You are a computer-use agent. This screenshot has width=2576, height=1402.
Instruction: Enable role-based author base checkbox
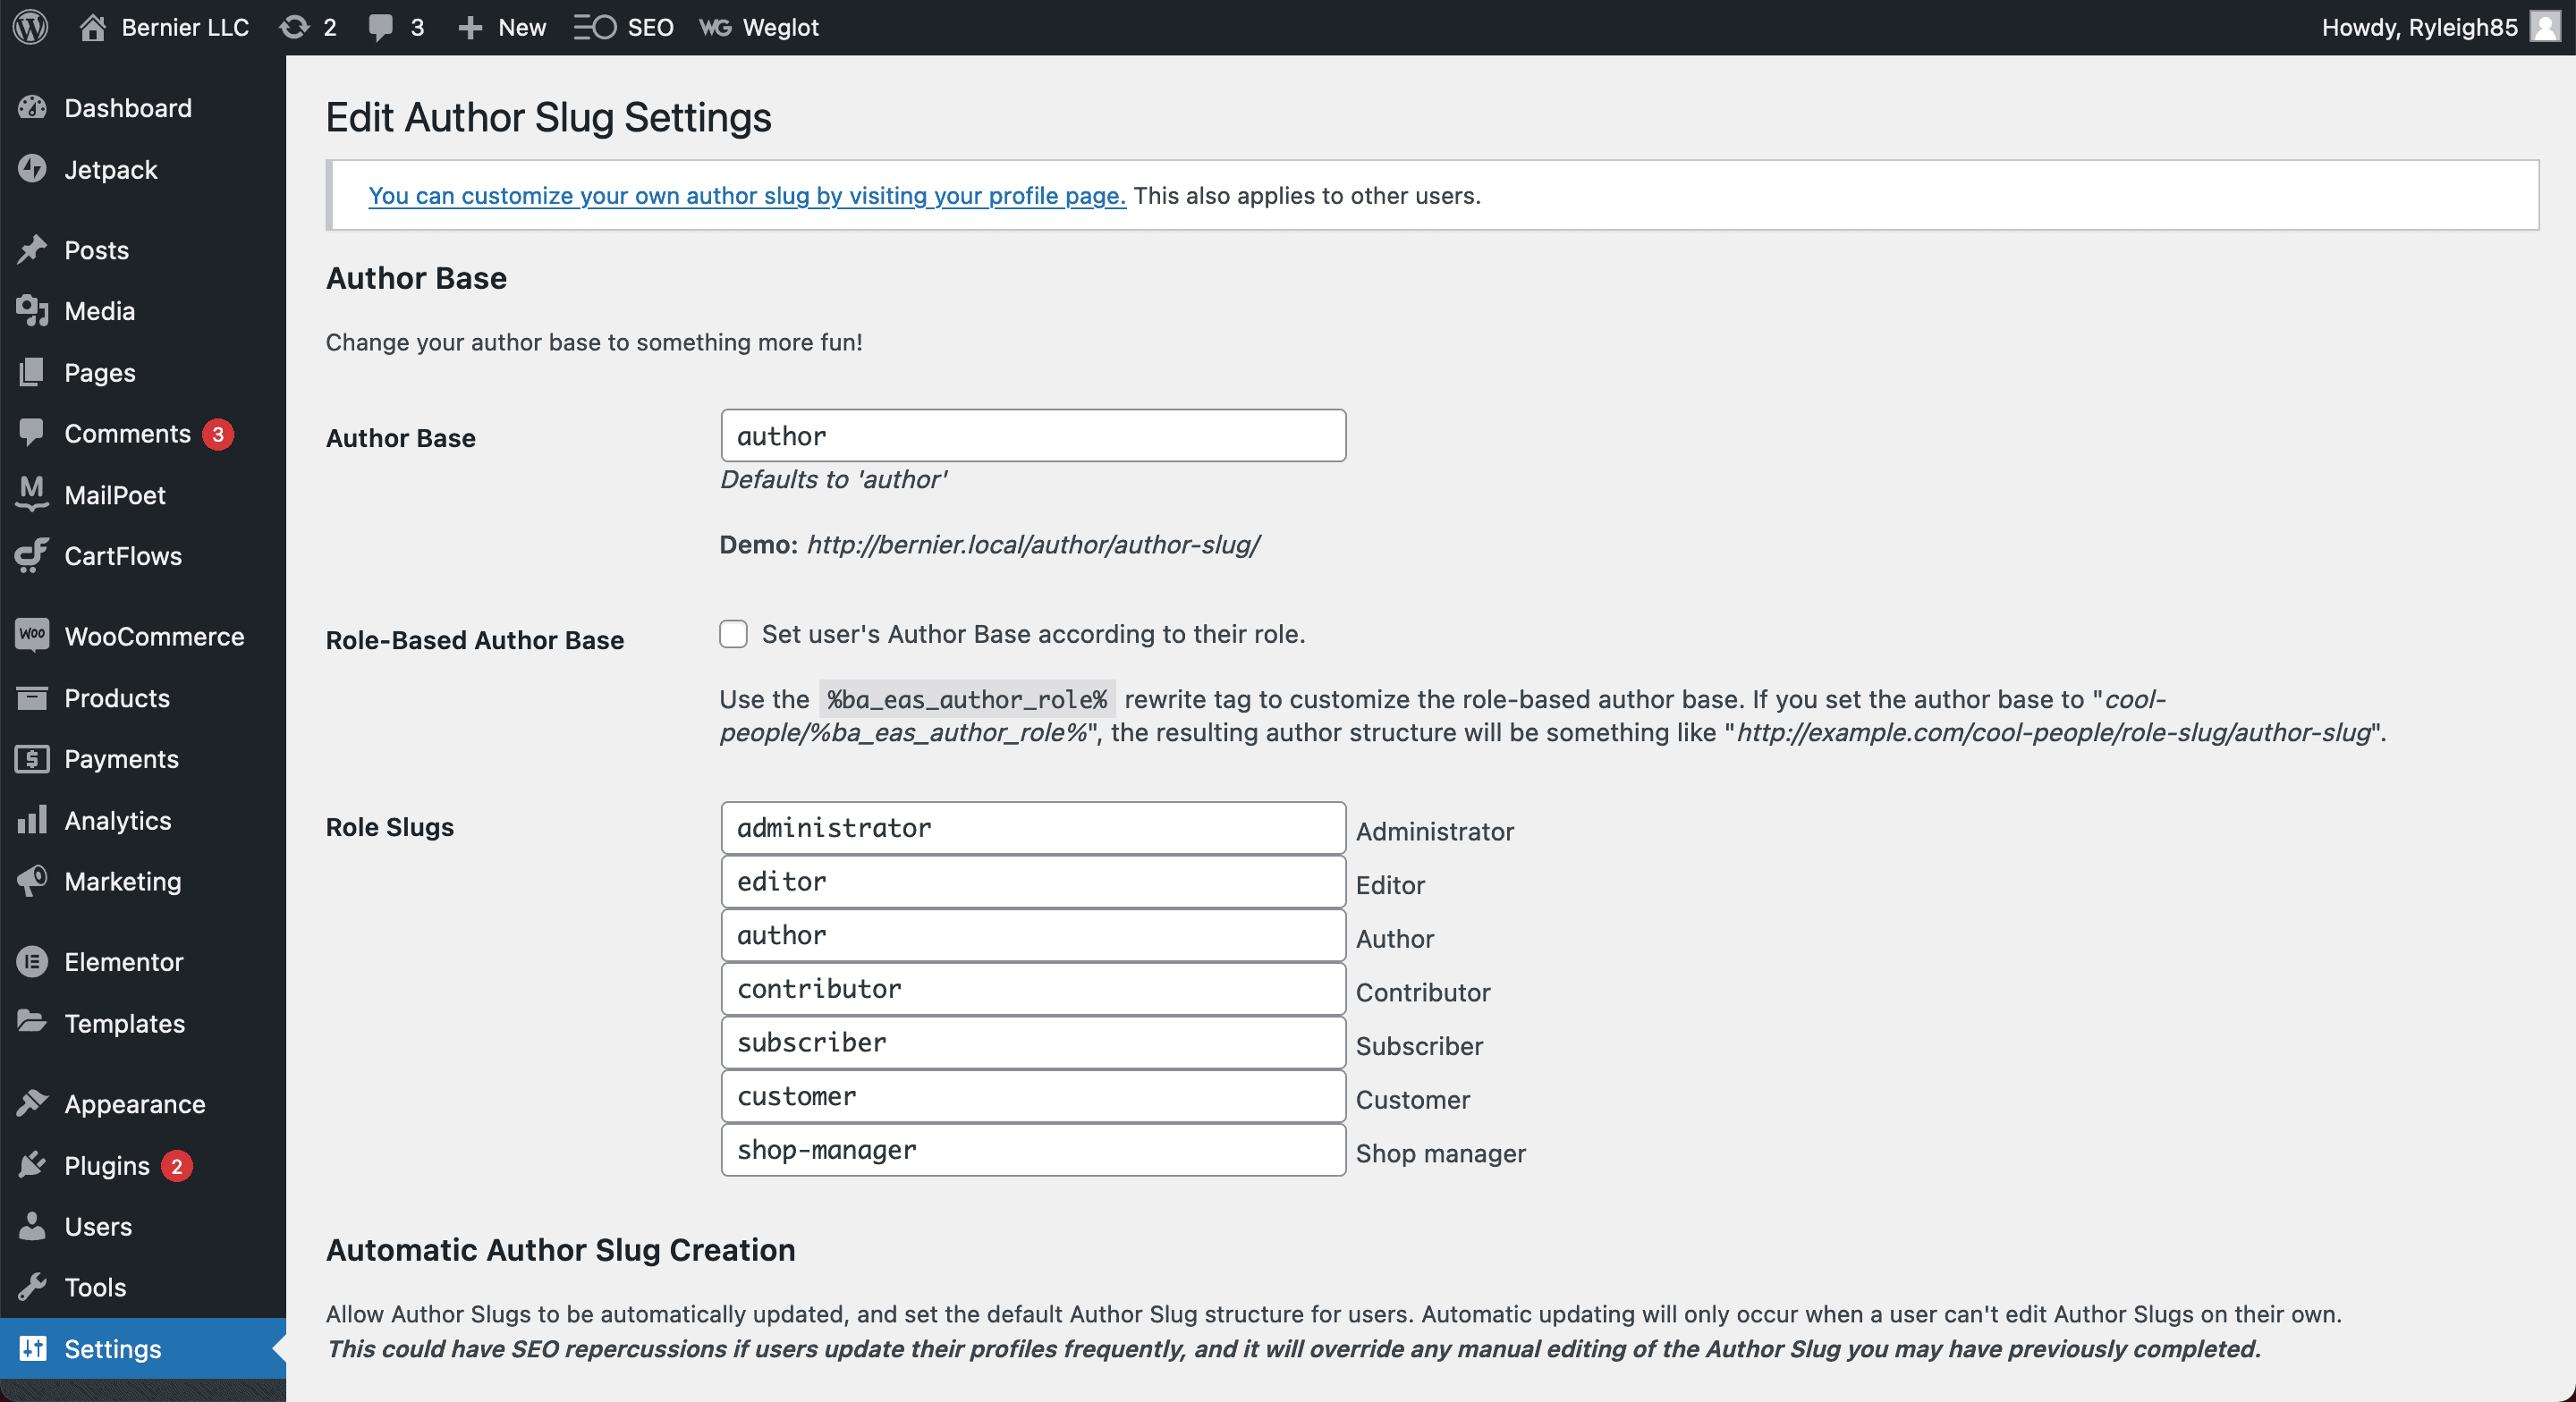pos(733,634)
